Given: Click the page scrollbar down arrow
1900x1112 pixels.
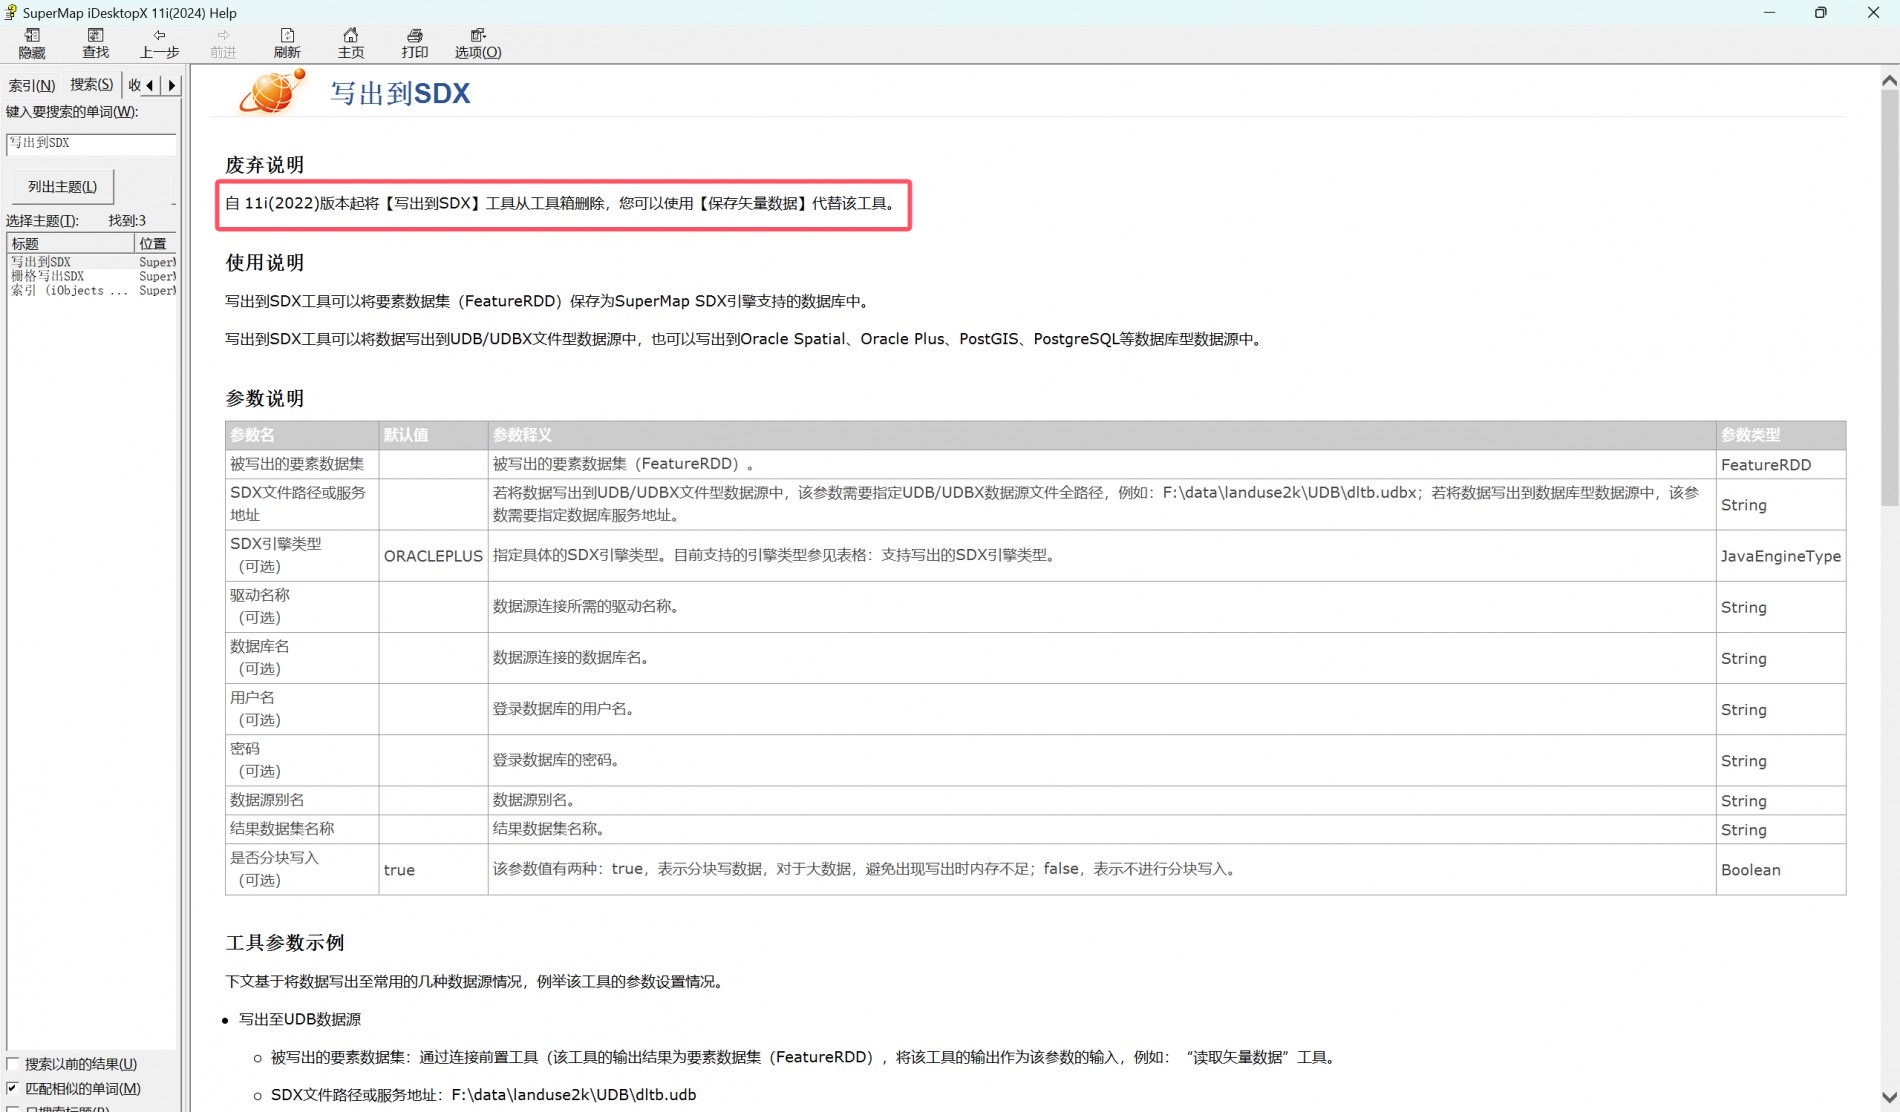Looking at the screenshot, I should [x=1889, y=1097].
